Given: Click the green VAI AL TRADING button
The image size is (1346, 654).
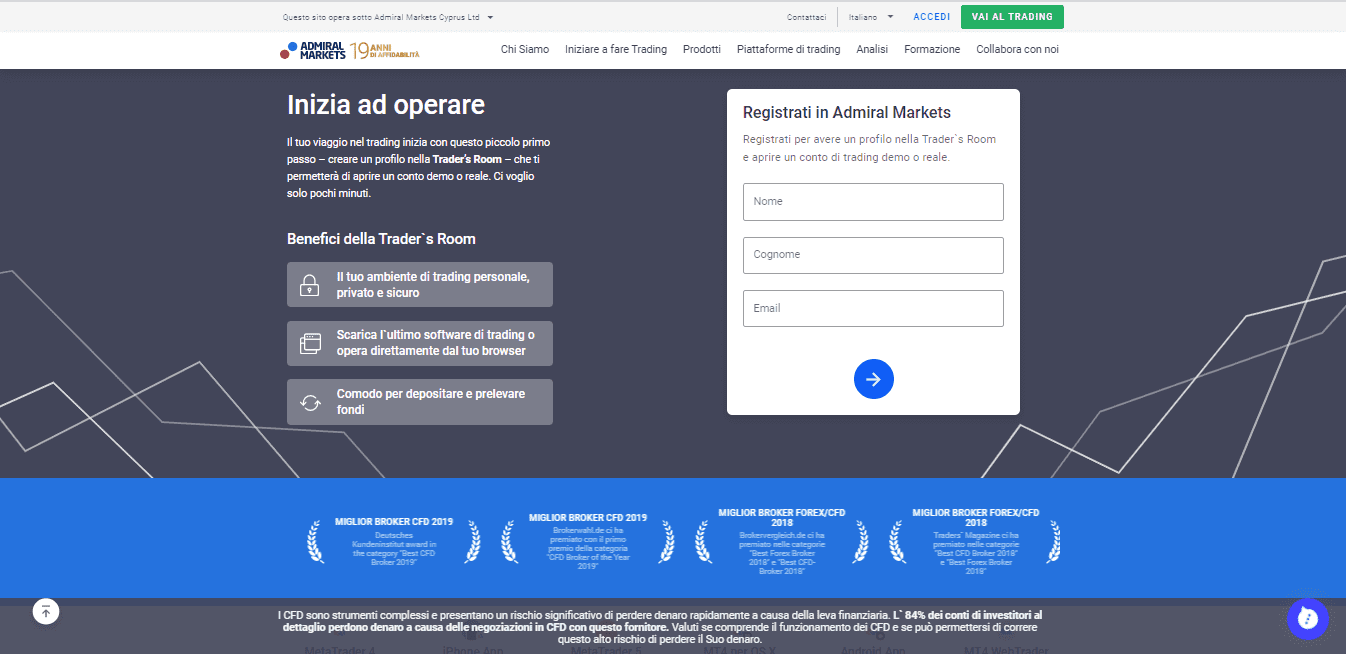Looking at the screenshot, I should pyautogui.click(x=1012, y=17).
